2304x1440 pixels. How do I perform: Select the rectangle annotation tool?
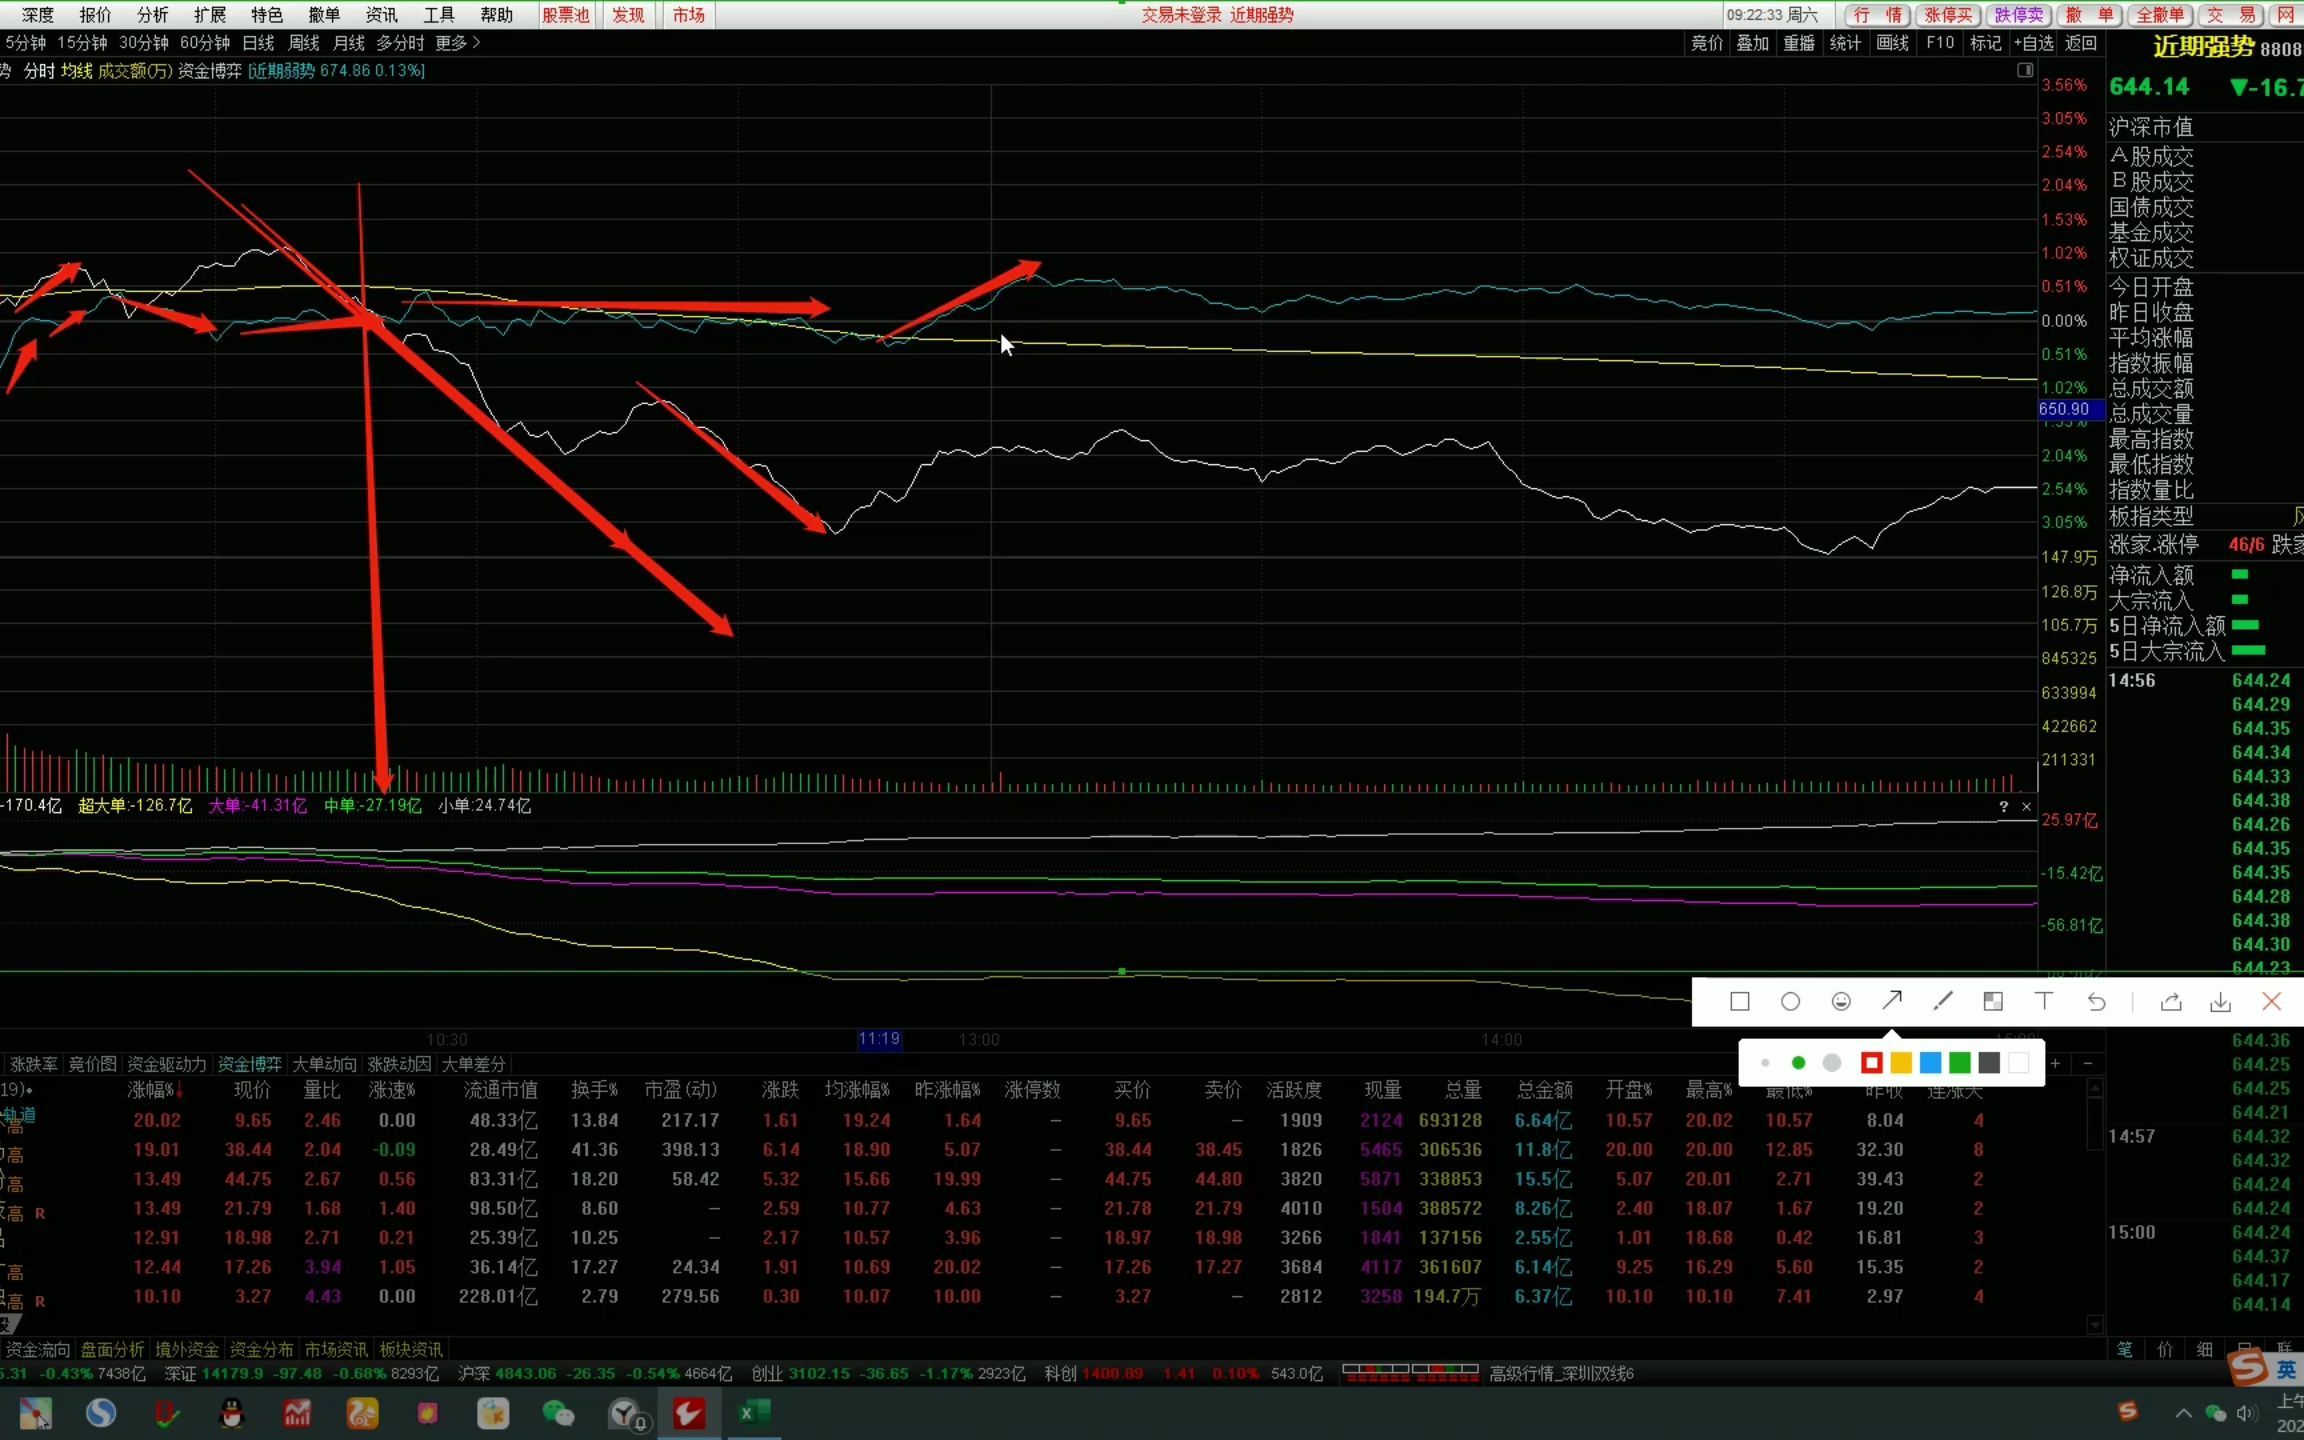(x=1739, y=1001)
